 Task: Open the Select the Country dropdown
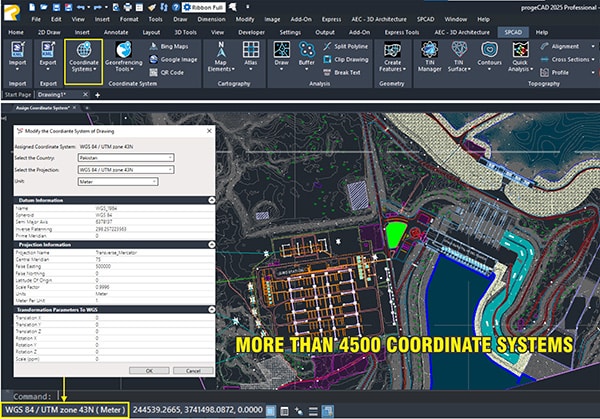126,158
